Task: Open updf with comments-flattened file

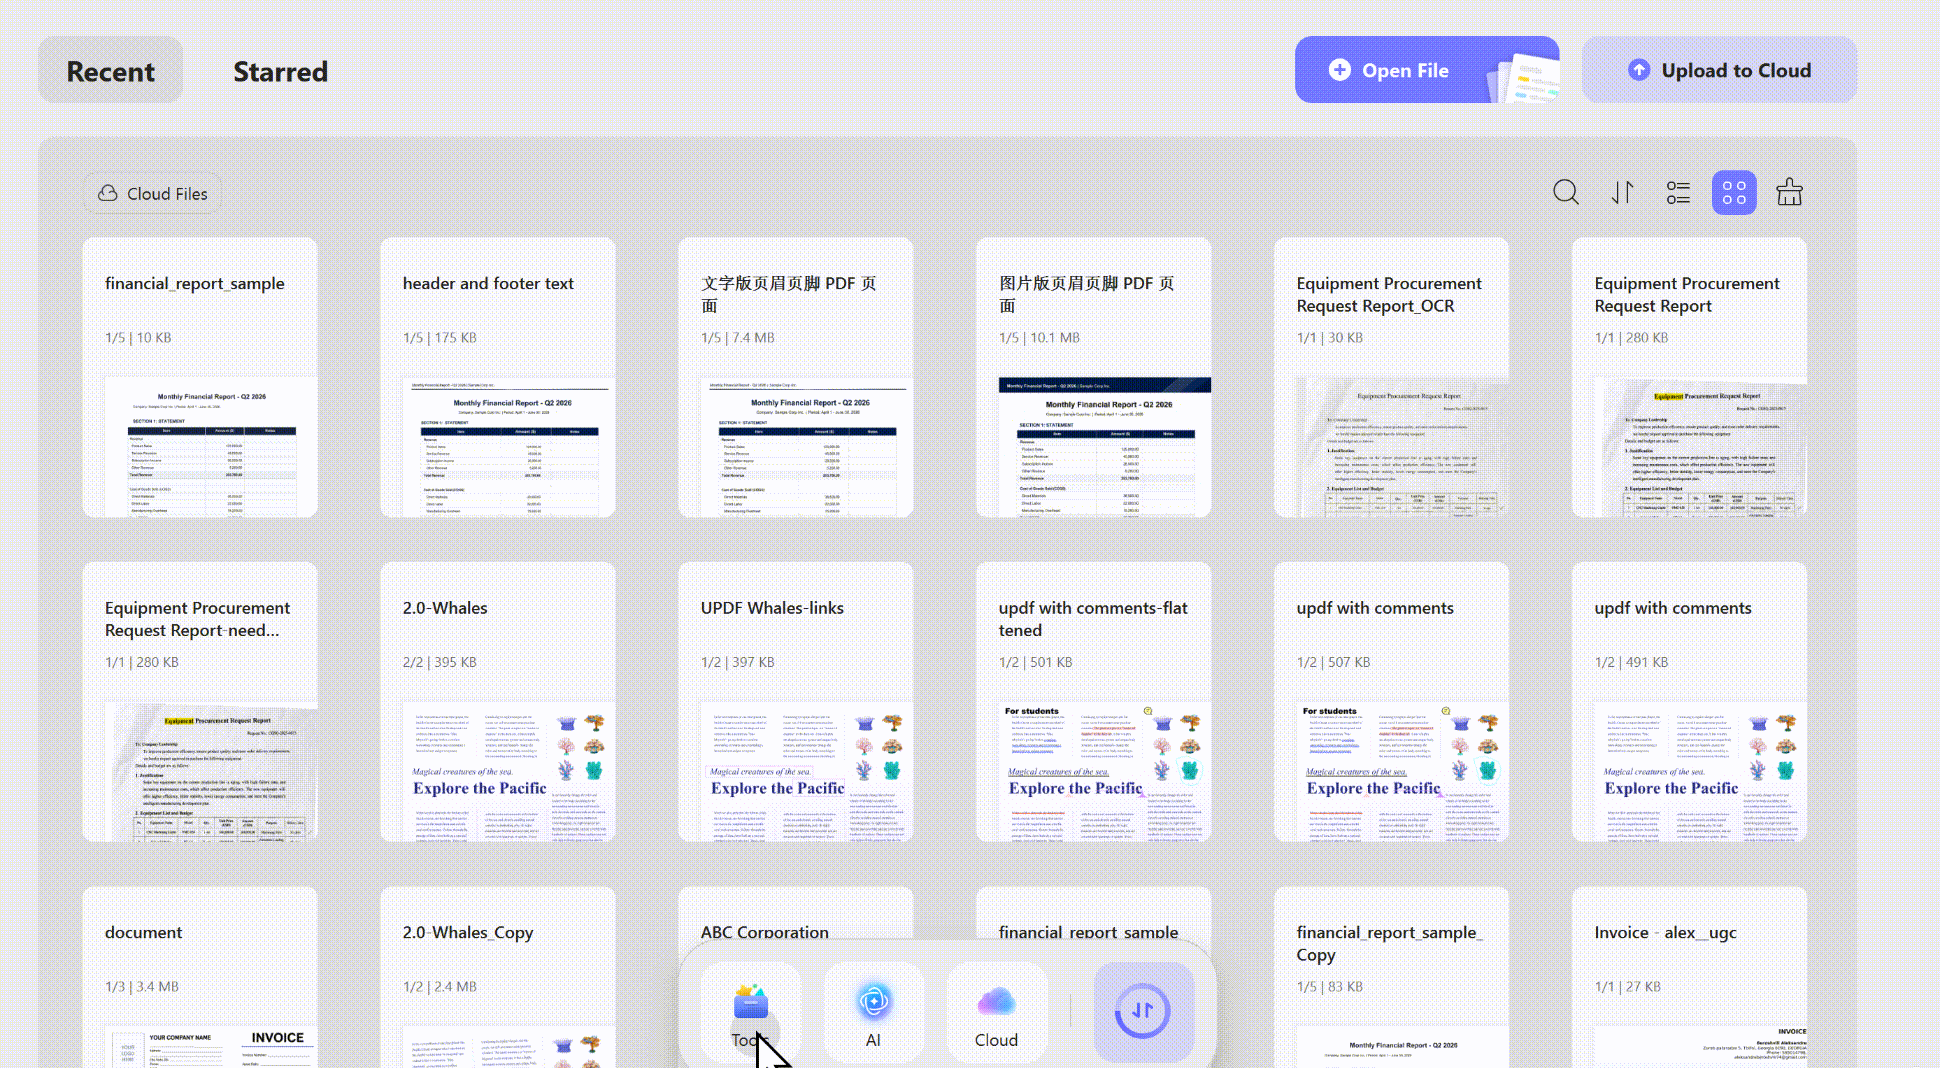Action: pos(1094,702)
